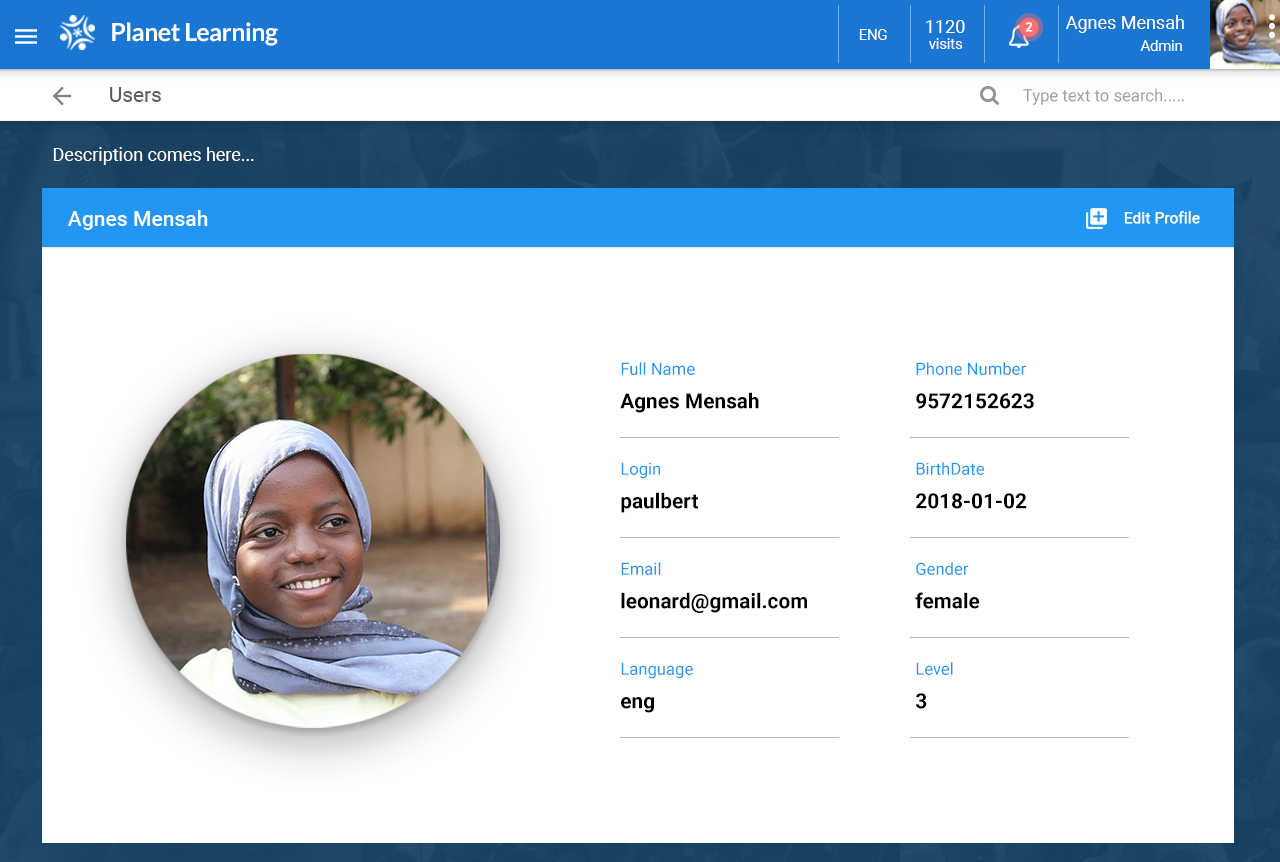Click the Users page title

(x=134, y=95)
